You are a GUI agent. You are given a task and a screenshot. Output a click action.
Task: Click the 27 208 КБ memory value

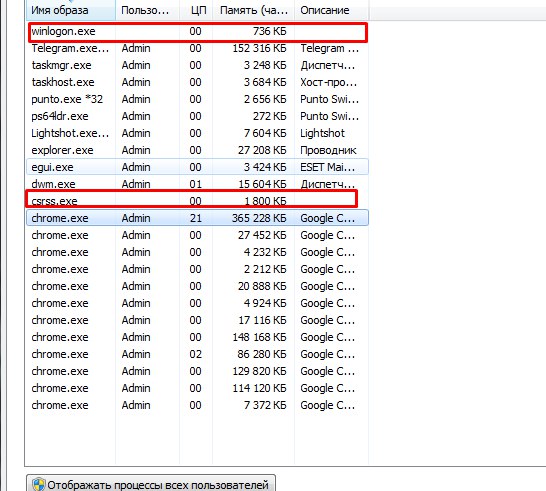tap(262, 150)
